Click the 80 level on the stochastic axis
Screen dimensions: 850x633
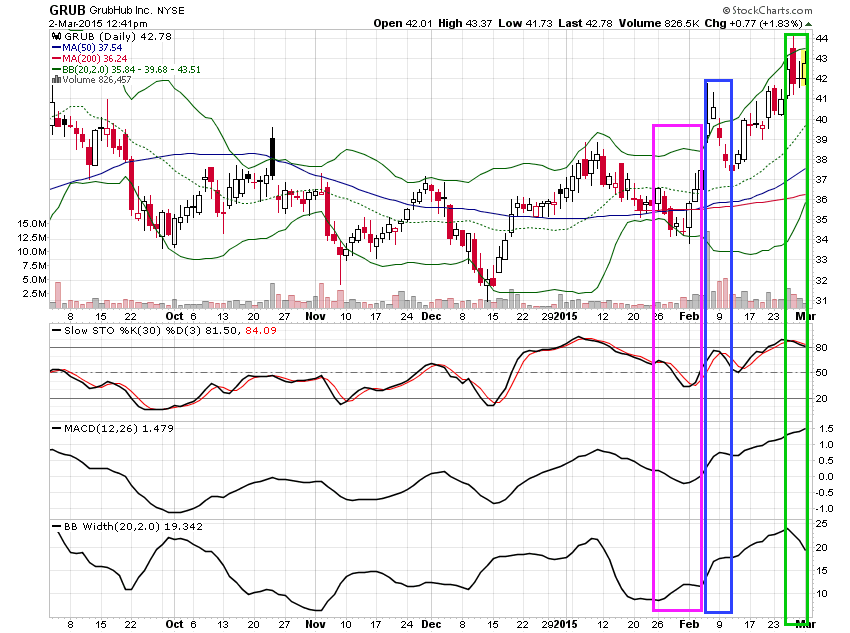coord(822,347)
